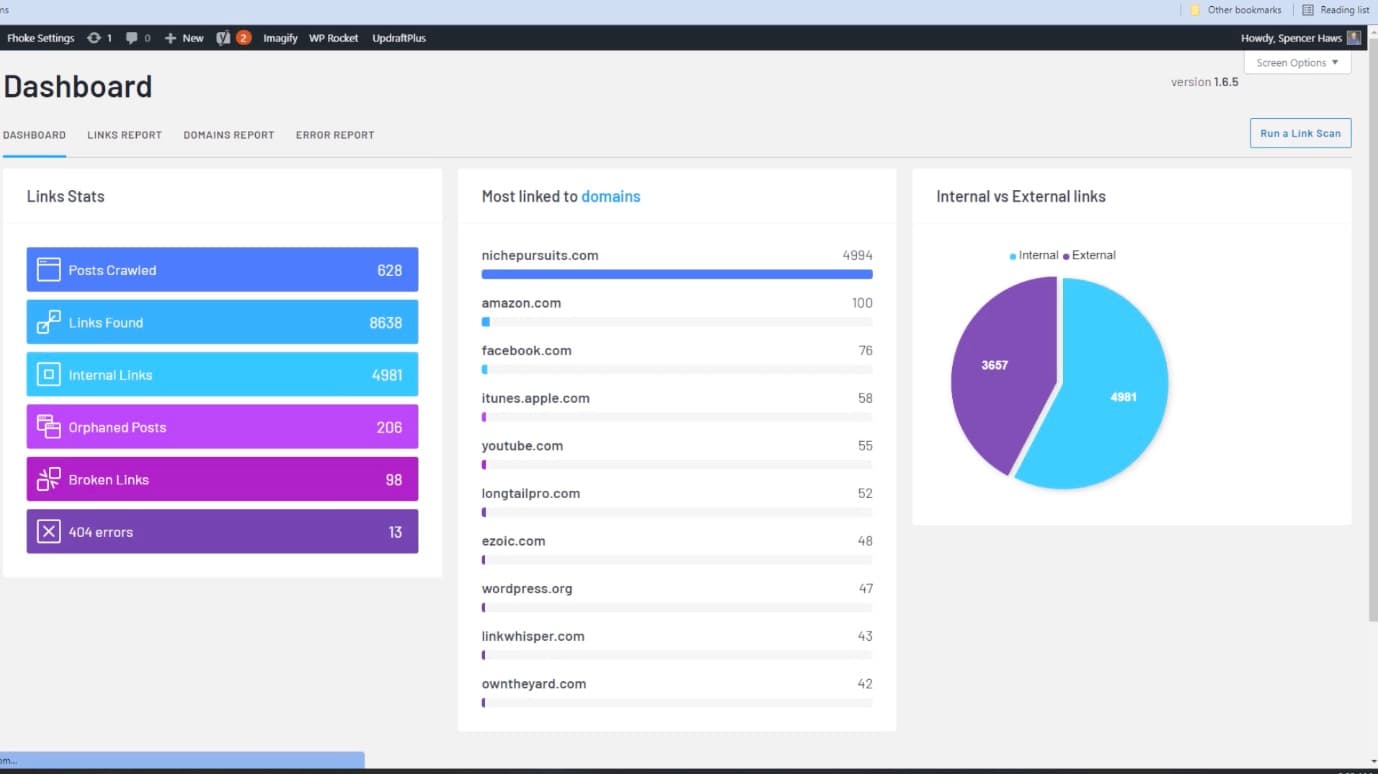This screenshot has width=1378, height=774.
Task: Toggle the External legend in pie chart
Action: tap(1089, 256)
